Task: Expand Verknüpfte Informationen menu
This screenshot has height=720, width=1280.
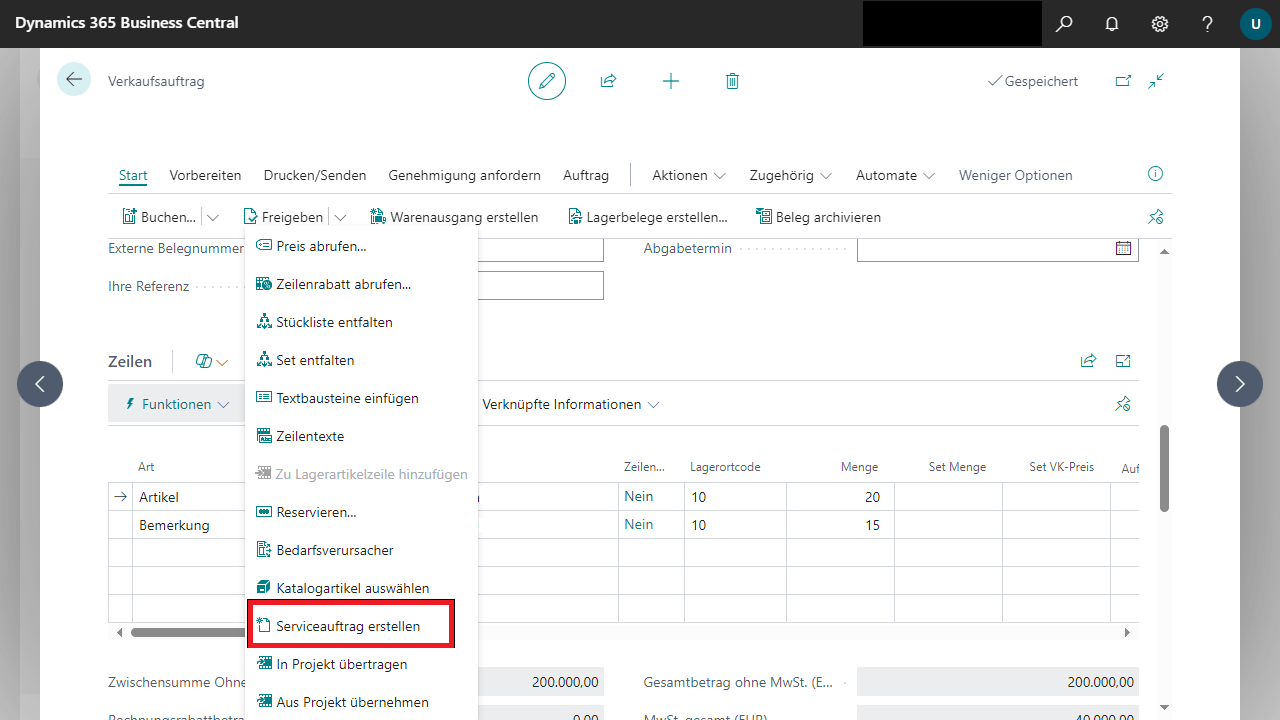Action: pos(570,404)
